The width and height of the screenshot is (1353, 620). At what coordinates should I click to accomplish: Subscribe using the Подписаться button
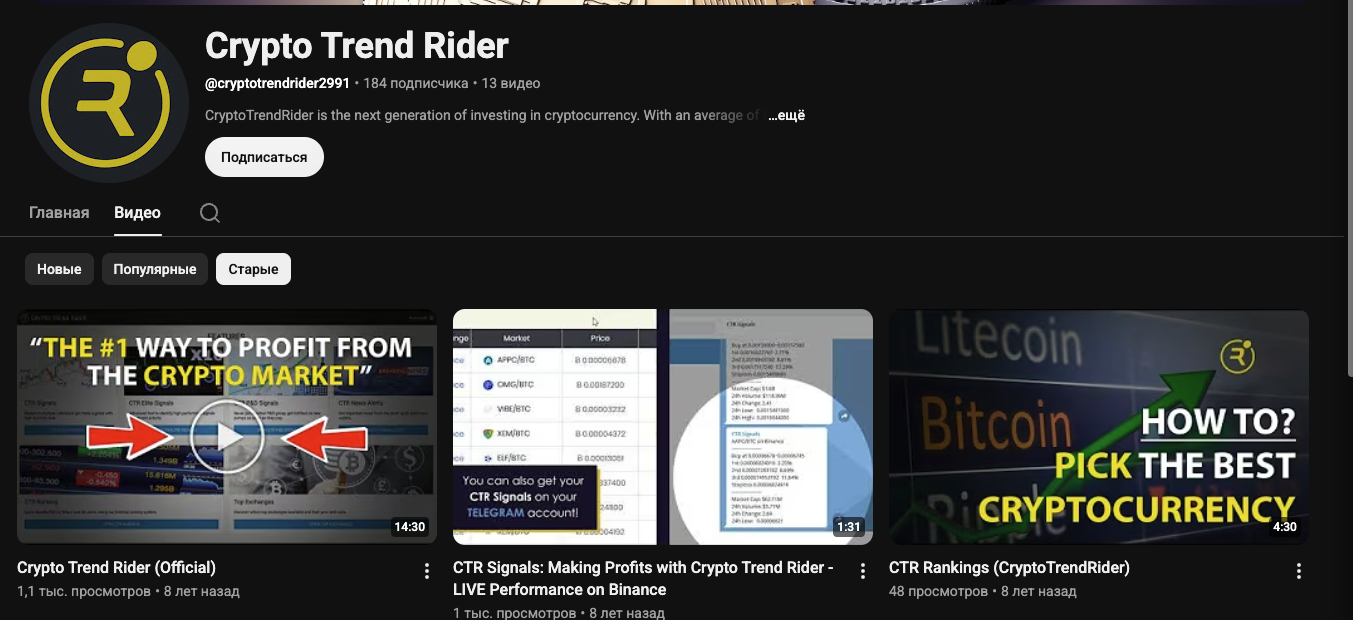click(x=264, y=157)
